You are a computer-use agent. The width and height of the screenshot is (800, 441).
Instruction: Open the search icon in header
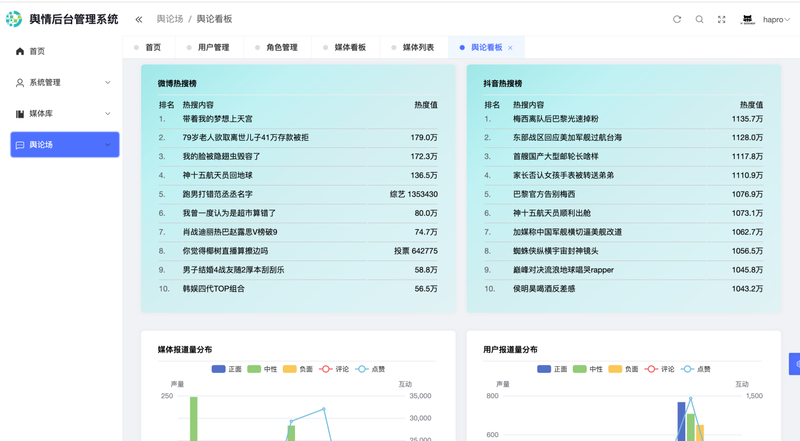tap(699, 19)
